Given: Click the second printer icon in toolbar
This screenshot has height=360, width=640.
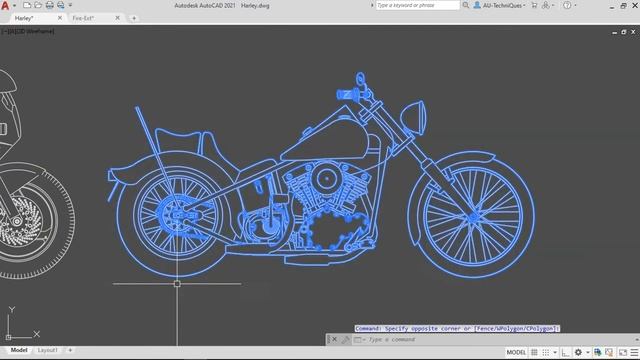Looking at the screenshot, I should point(60,5).
